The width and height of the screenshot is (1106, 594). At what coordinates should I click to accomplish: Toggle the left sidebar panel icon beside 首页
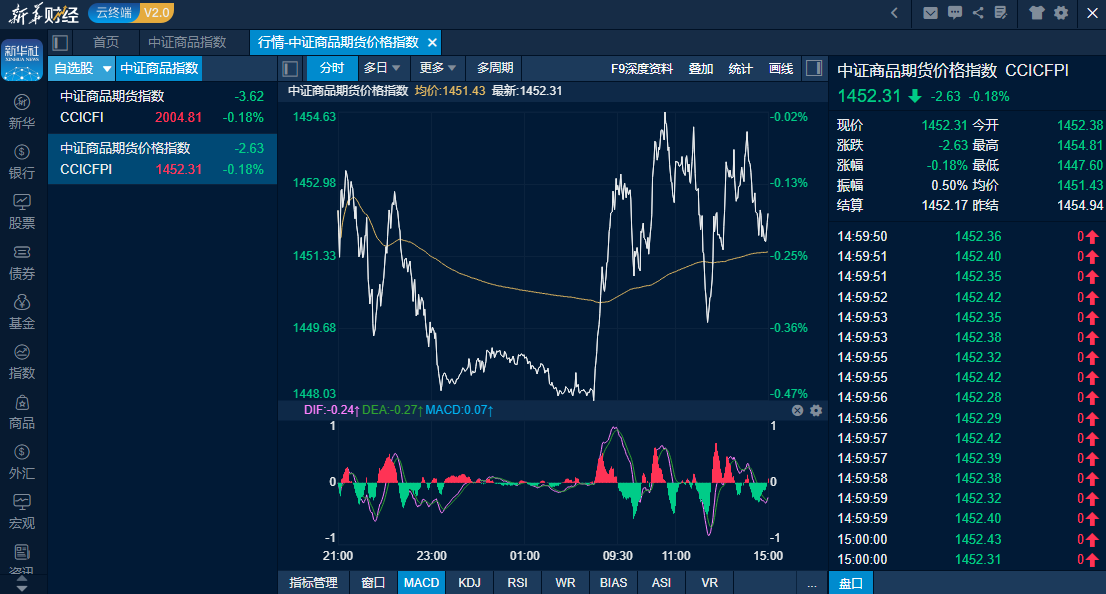(60, 42)
